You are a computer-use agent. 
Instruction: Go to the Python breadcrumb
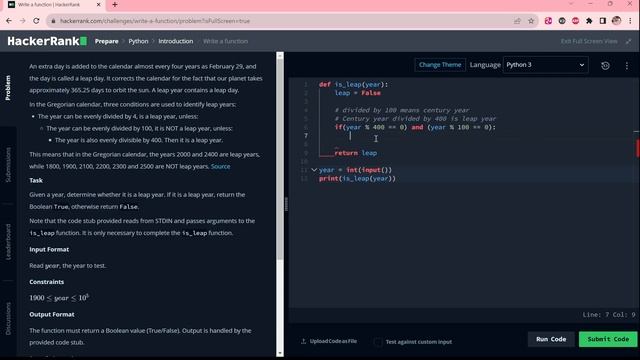pyautogui.click(x=138, y=41)
